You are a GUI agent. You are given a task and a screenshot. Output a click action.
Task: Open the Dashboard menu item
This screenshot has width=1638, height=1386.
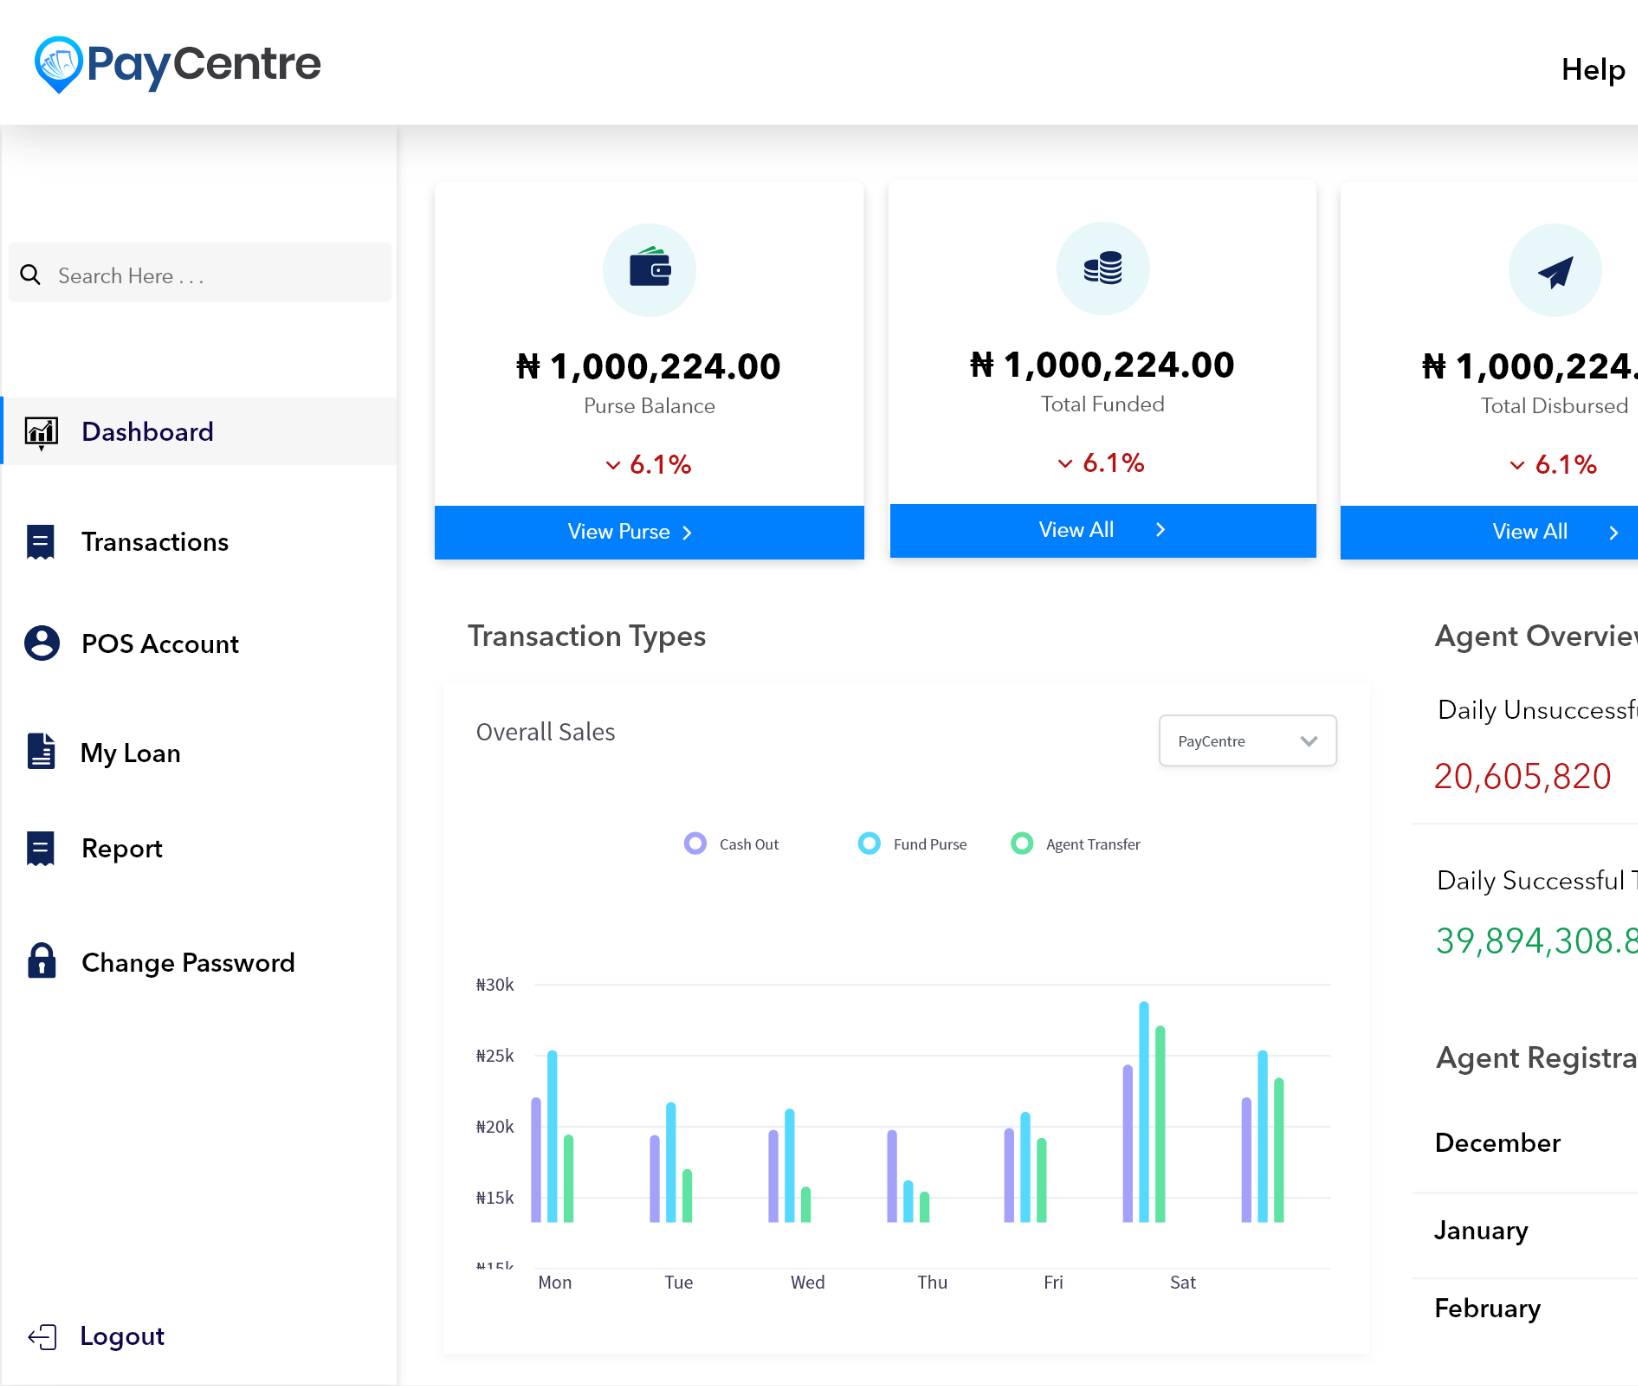click(199, 431)
